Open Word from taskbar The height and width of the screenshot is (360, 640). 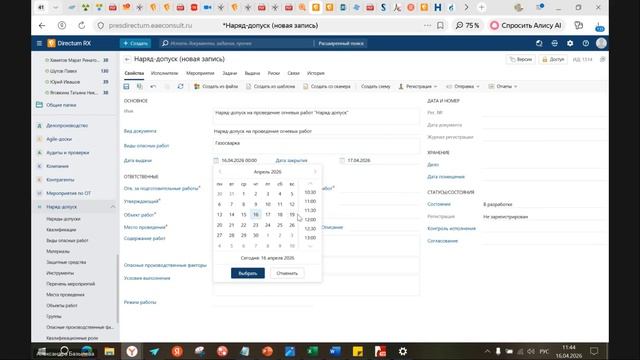(x=335, y=351)
